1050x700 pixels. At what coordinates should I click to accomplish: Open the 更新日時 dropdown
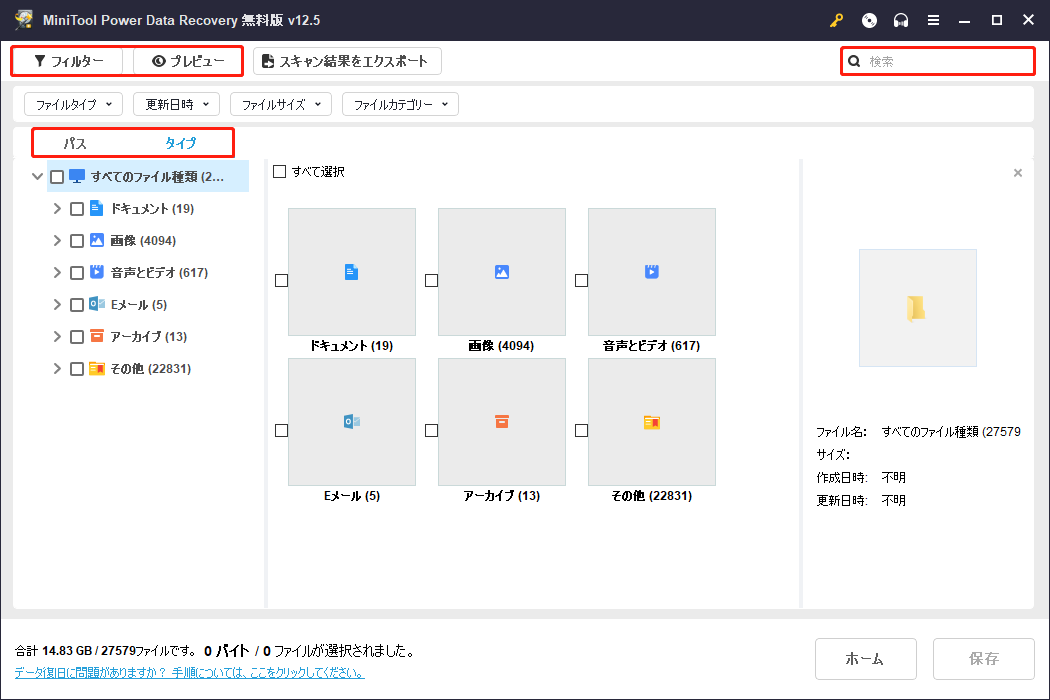coord(176,104)
